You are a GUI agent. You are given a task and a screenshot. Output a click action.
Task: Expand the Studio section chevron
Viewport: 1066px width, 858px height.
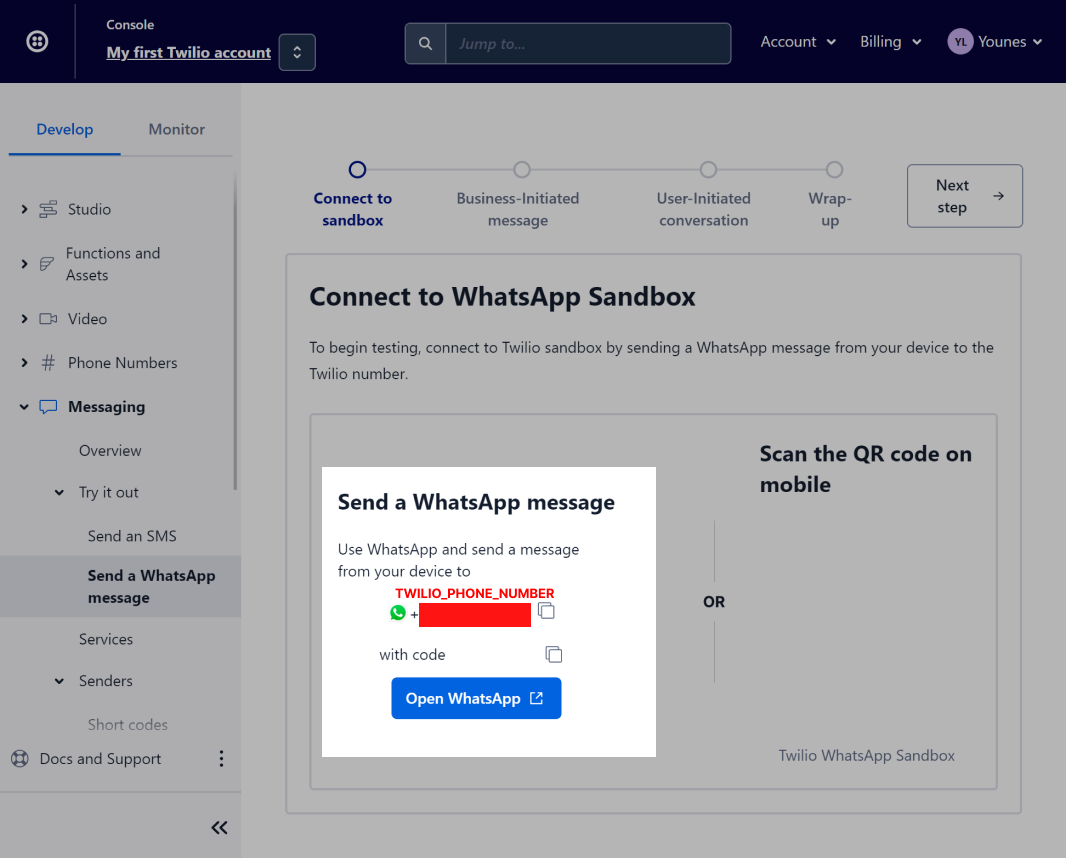(24, 209)
